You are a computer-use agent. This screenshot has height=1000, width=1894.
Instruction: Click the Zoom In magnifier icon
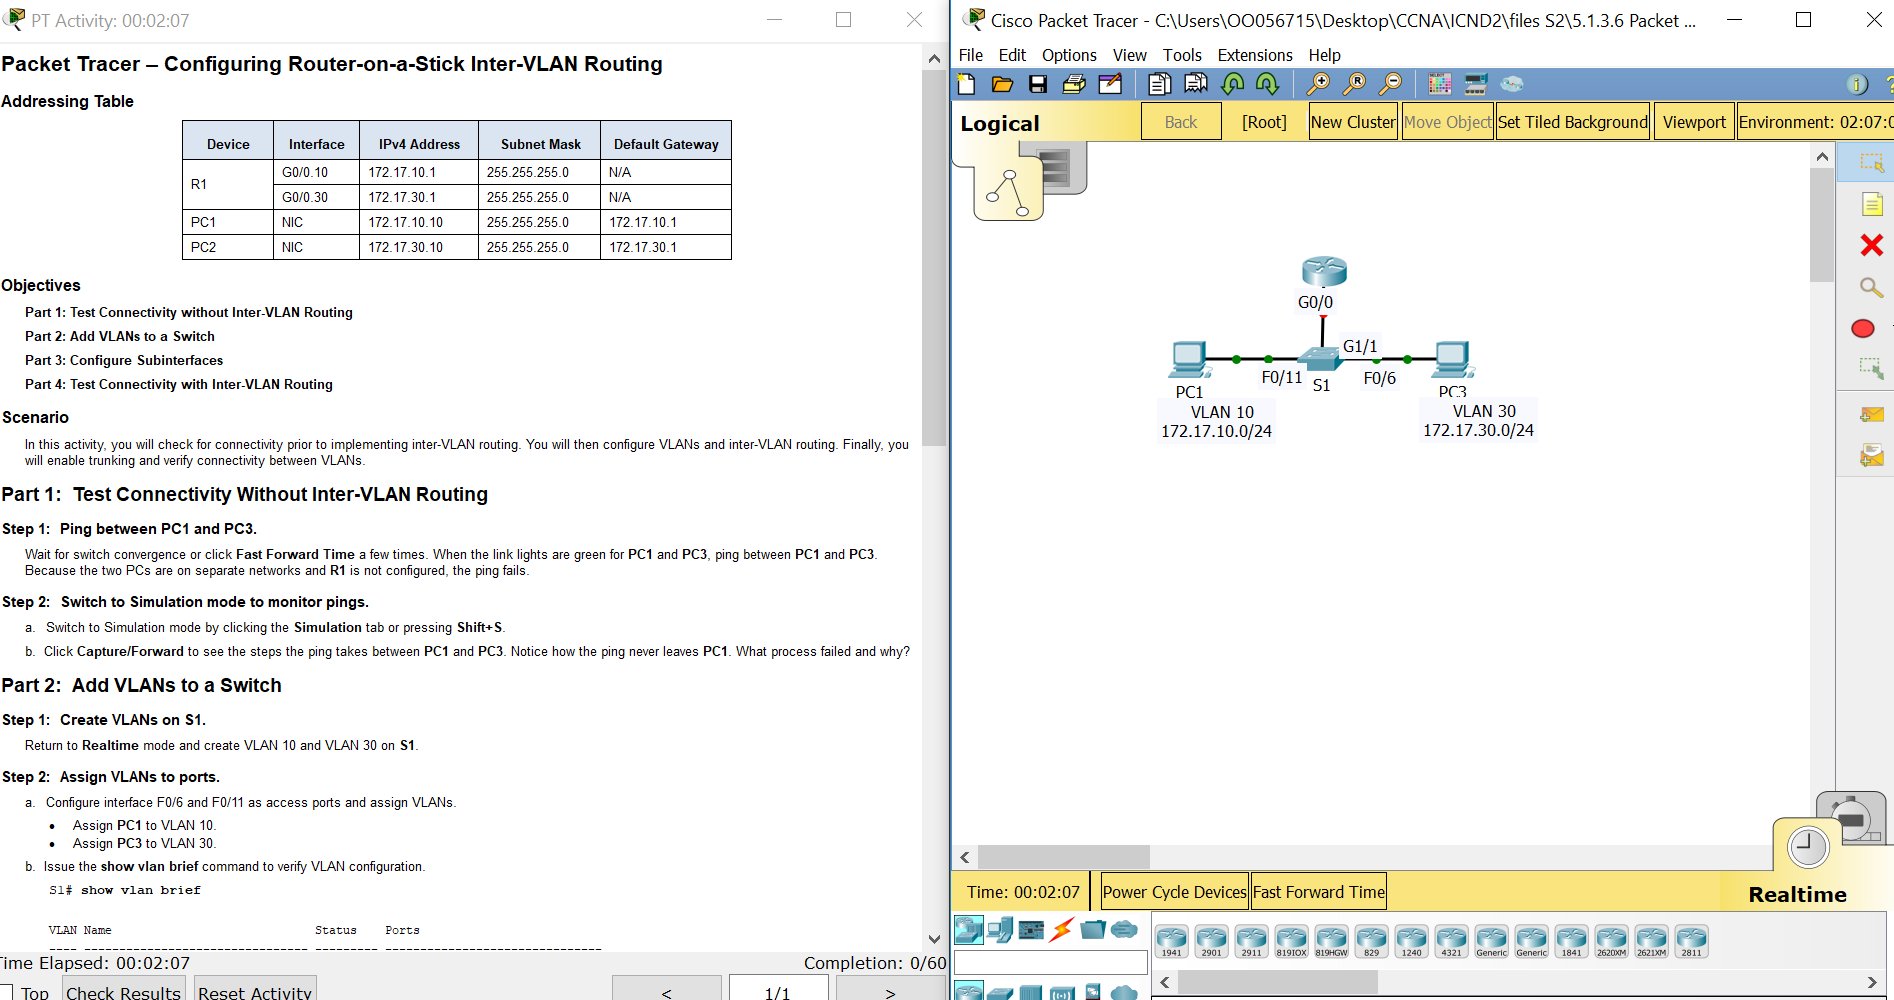pyautogui.click(x=1318, y=85)
